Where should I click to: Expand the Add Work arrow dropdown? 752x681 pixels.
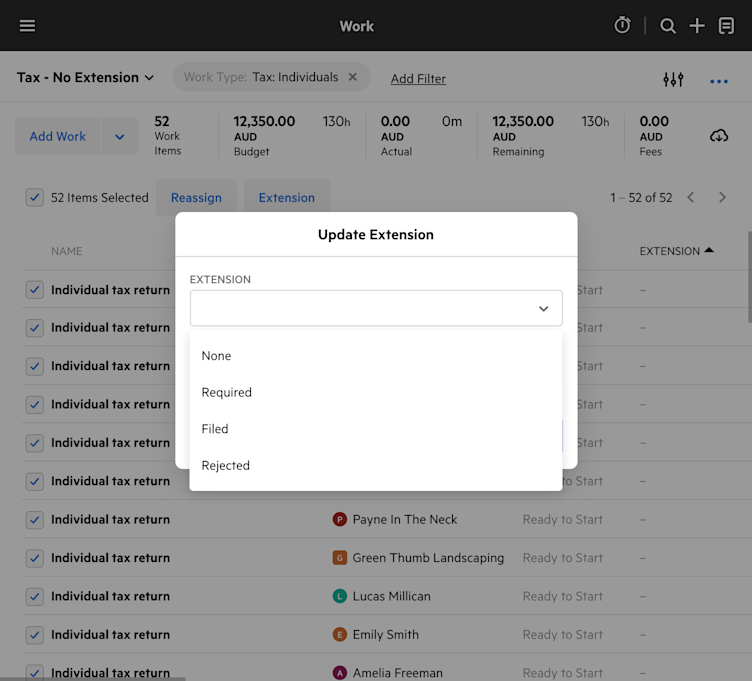(119, 137)
